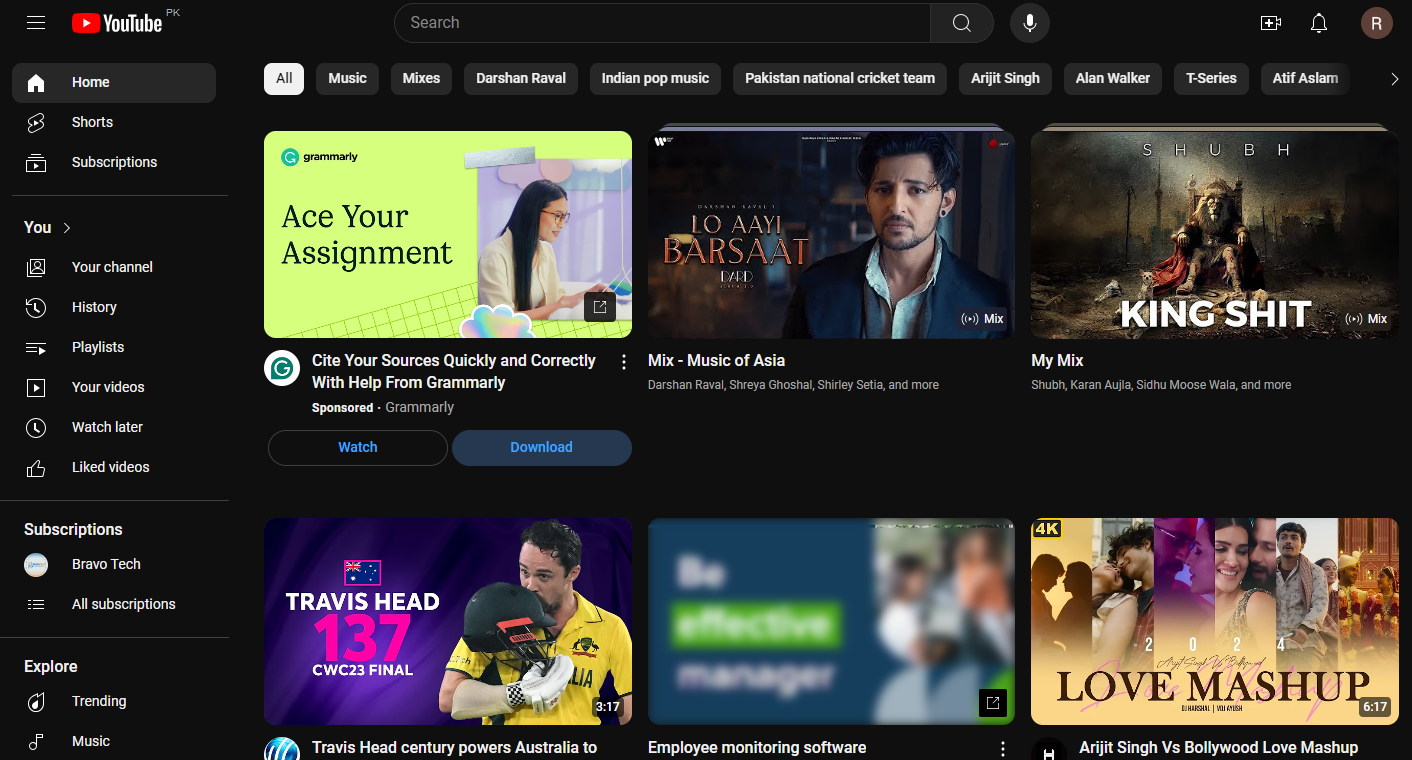This screenshot has width=1412, height=760.
Task: Open the Create video icon
Action: click(1271, 23)
